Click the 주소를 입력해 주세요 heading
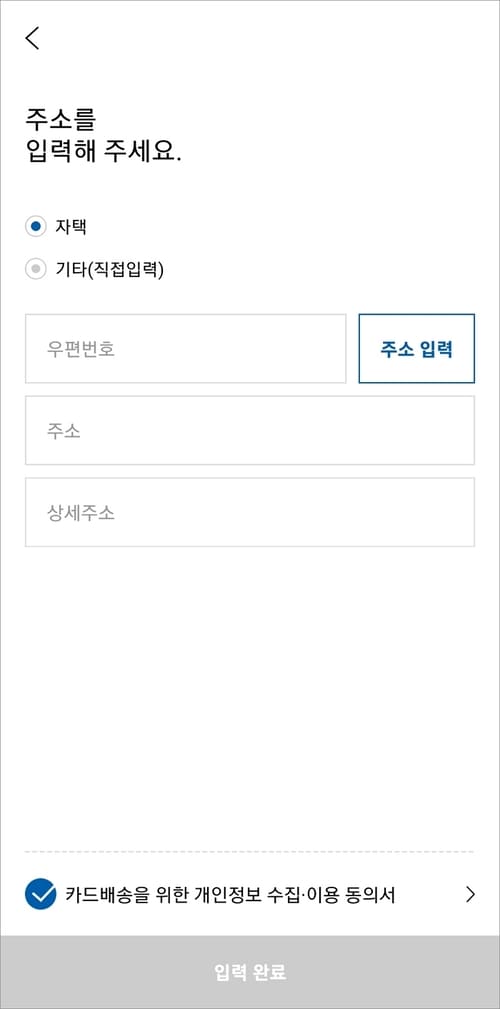The height and width of the screenshot is (1009, 500). pos(103,136)
